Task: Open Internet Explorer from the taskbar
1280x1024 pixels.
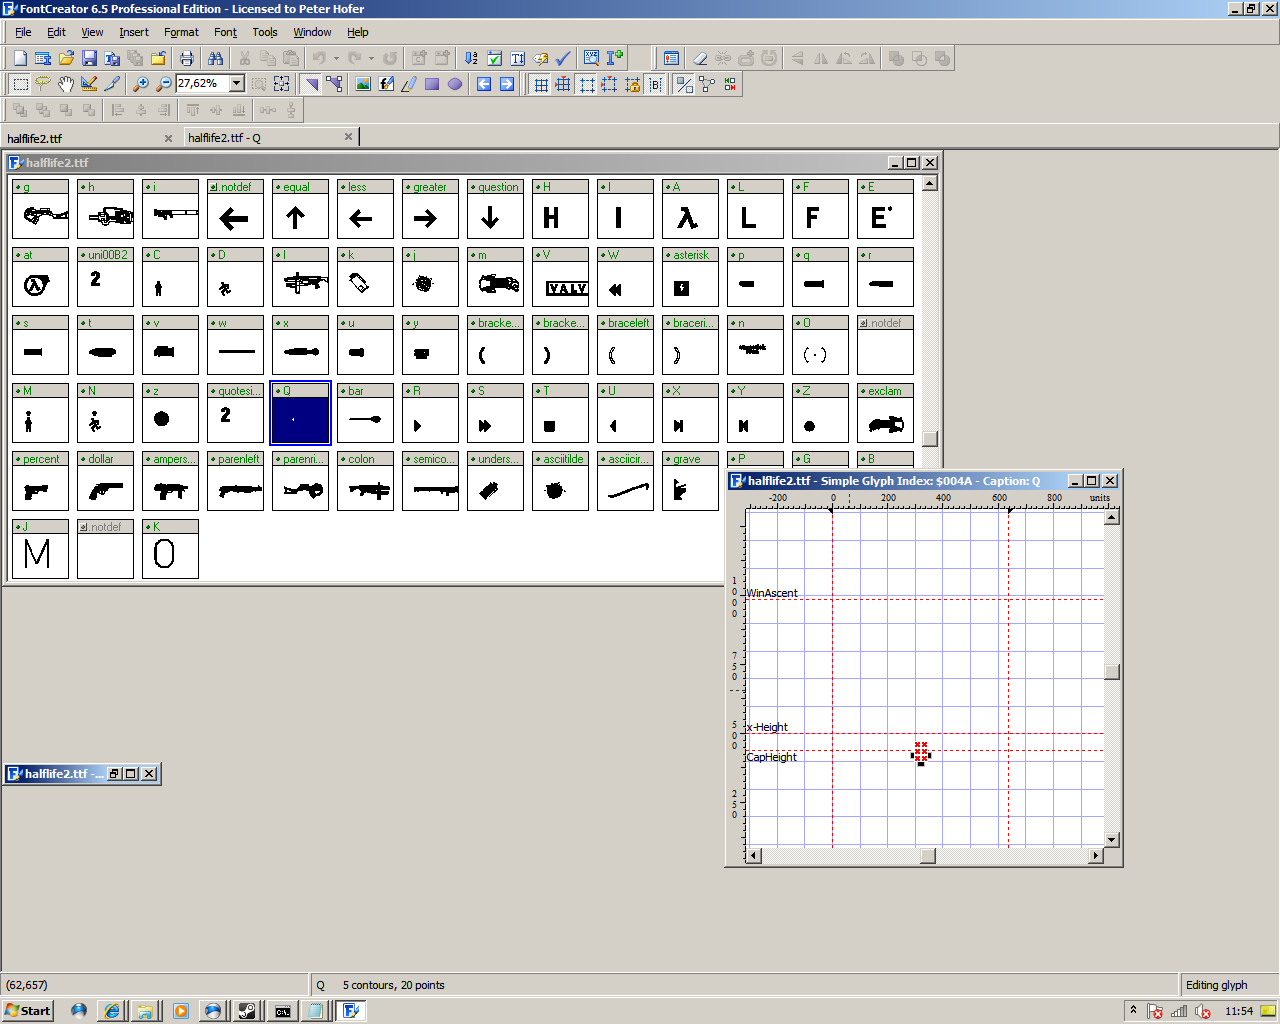Action: [x=112, y=1011]
